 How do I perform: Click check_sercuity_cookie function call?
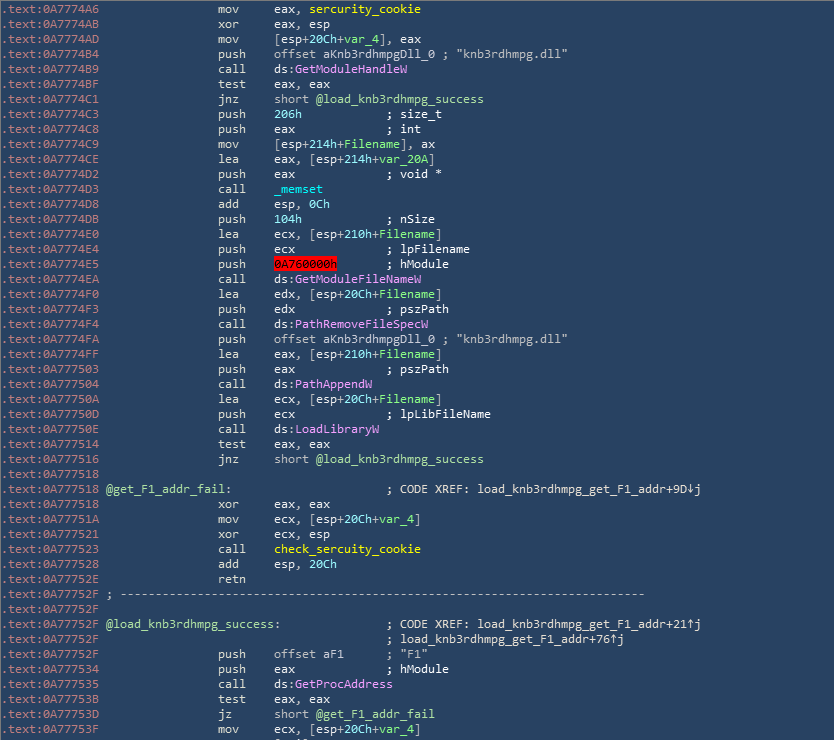[x=347, y=549]
